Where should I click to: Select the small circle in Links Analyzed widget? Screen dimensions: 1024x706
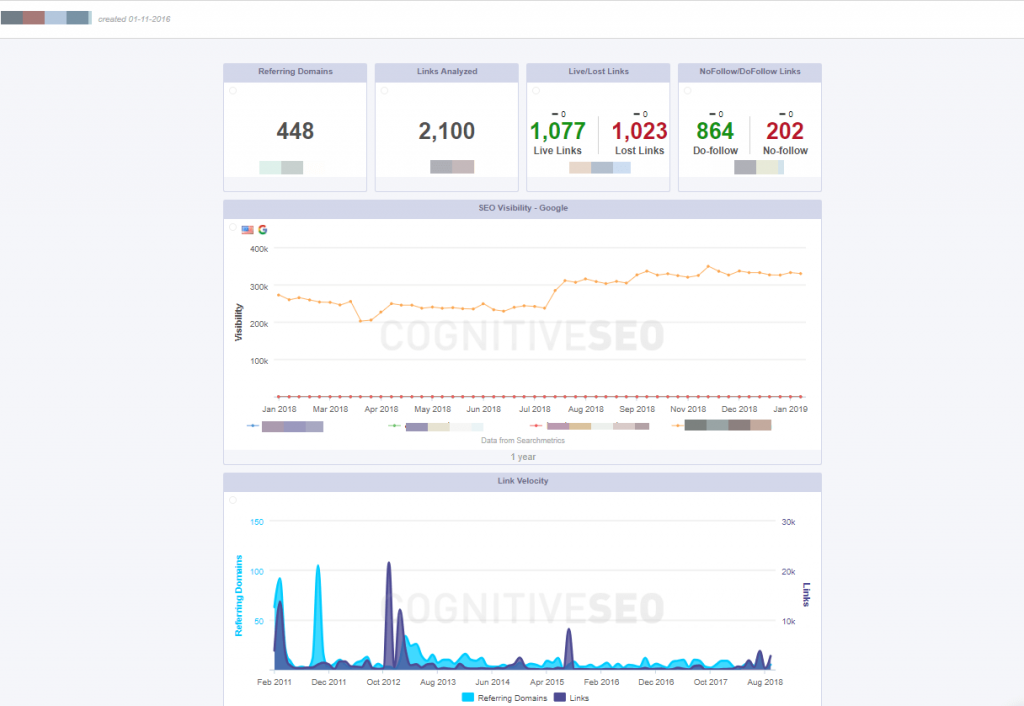click(385, 91)
